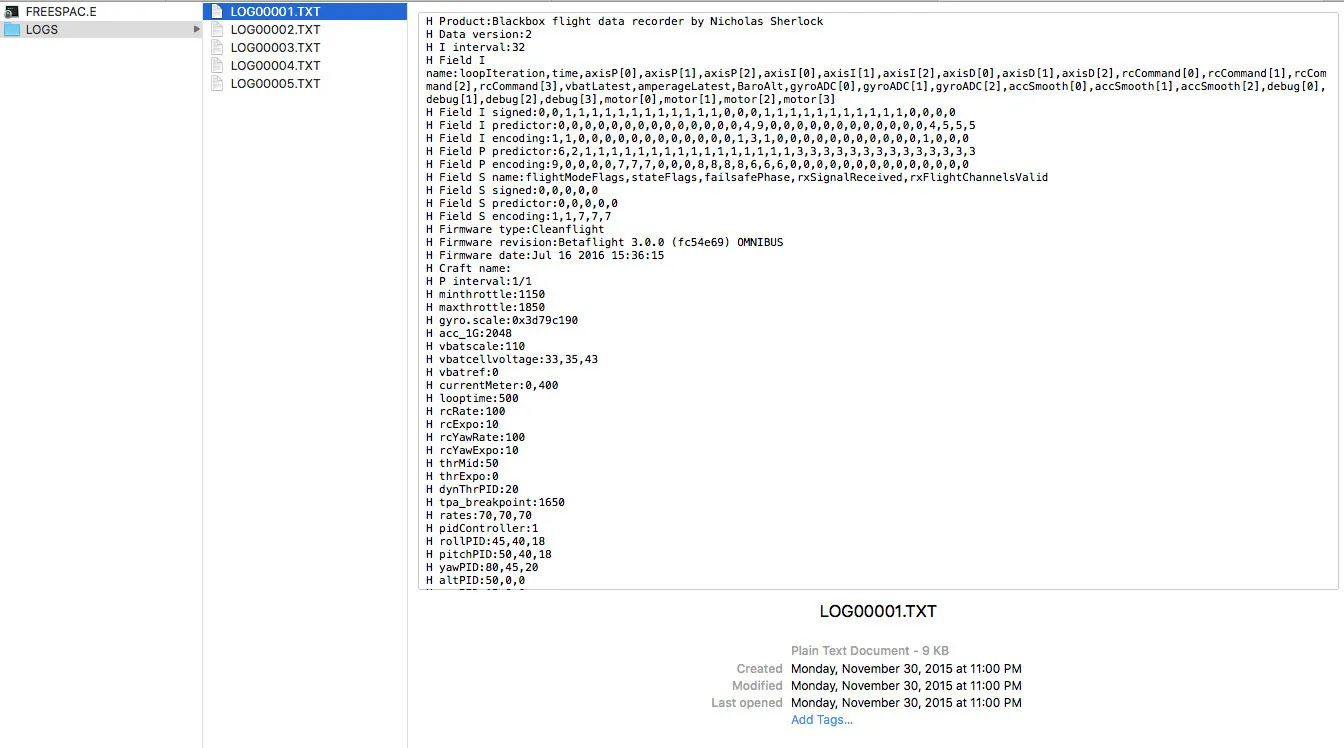
Task: Open the Add Tags… link
Action: (x=821, y=720)
